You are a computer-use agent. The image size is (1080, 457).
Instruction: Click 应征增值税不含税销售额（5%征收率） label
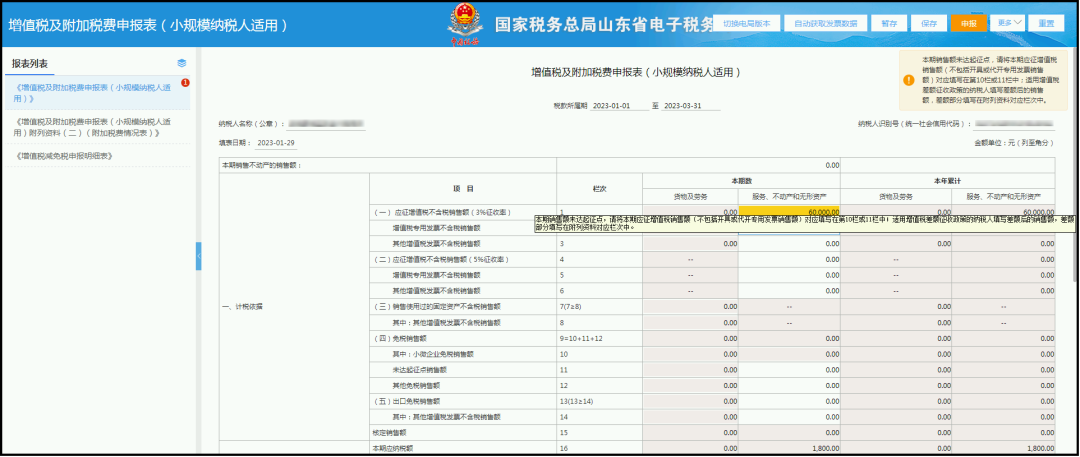(444, 259)
